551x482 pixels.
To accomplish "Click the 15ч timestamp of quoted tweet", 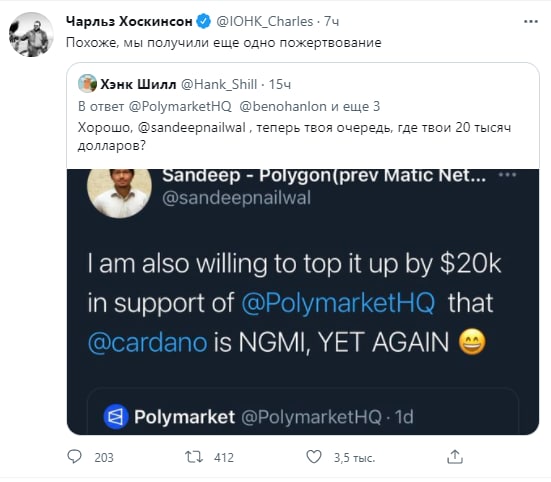I will [280, 84].
